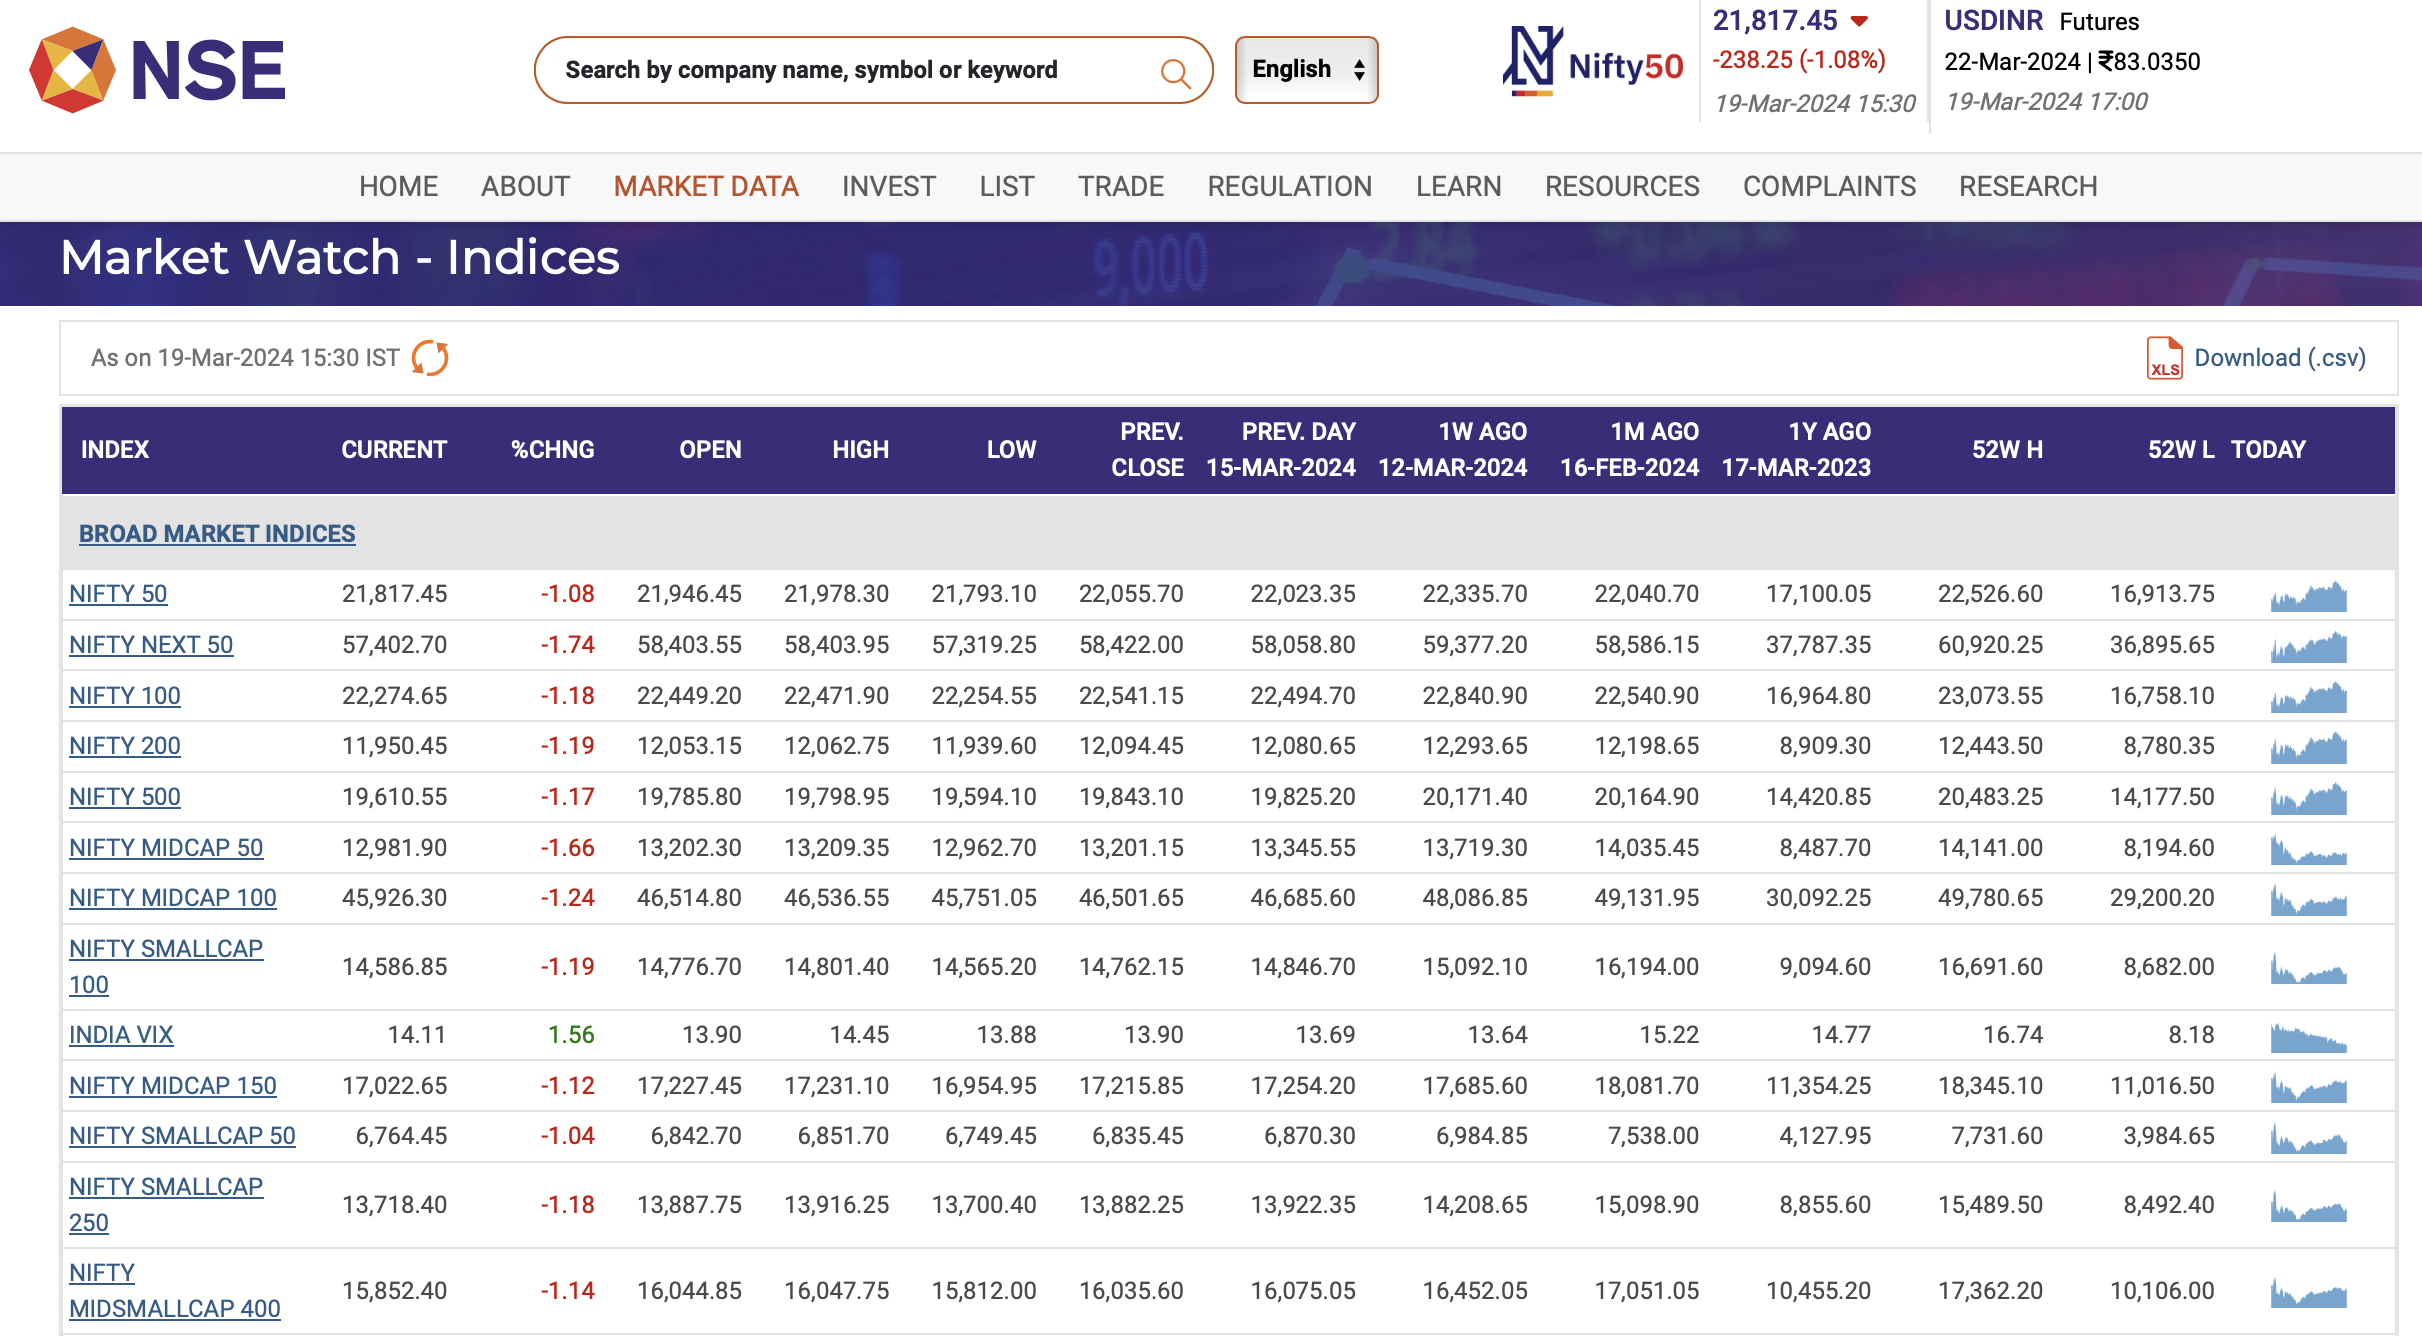Open the NIFTY SMALLCAP 50 today sparkline
Image resolution: width=2422 pixels, height=1336 pixels.
[2308, 1137]
